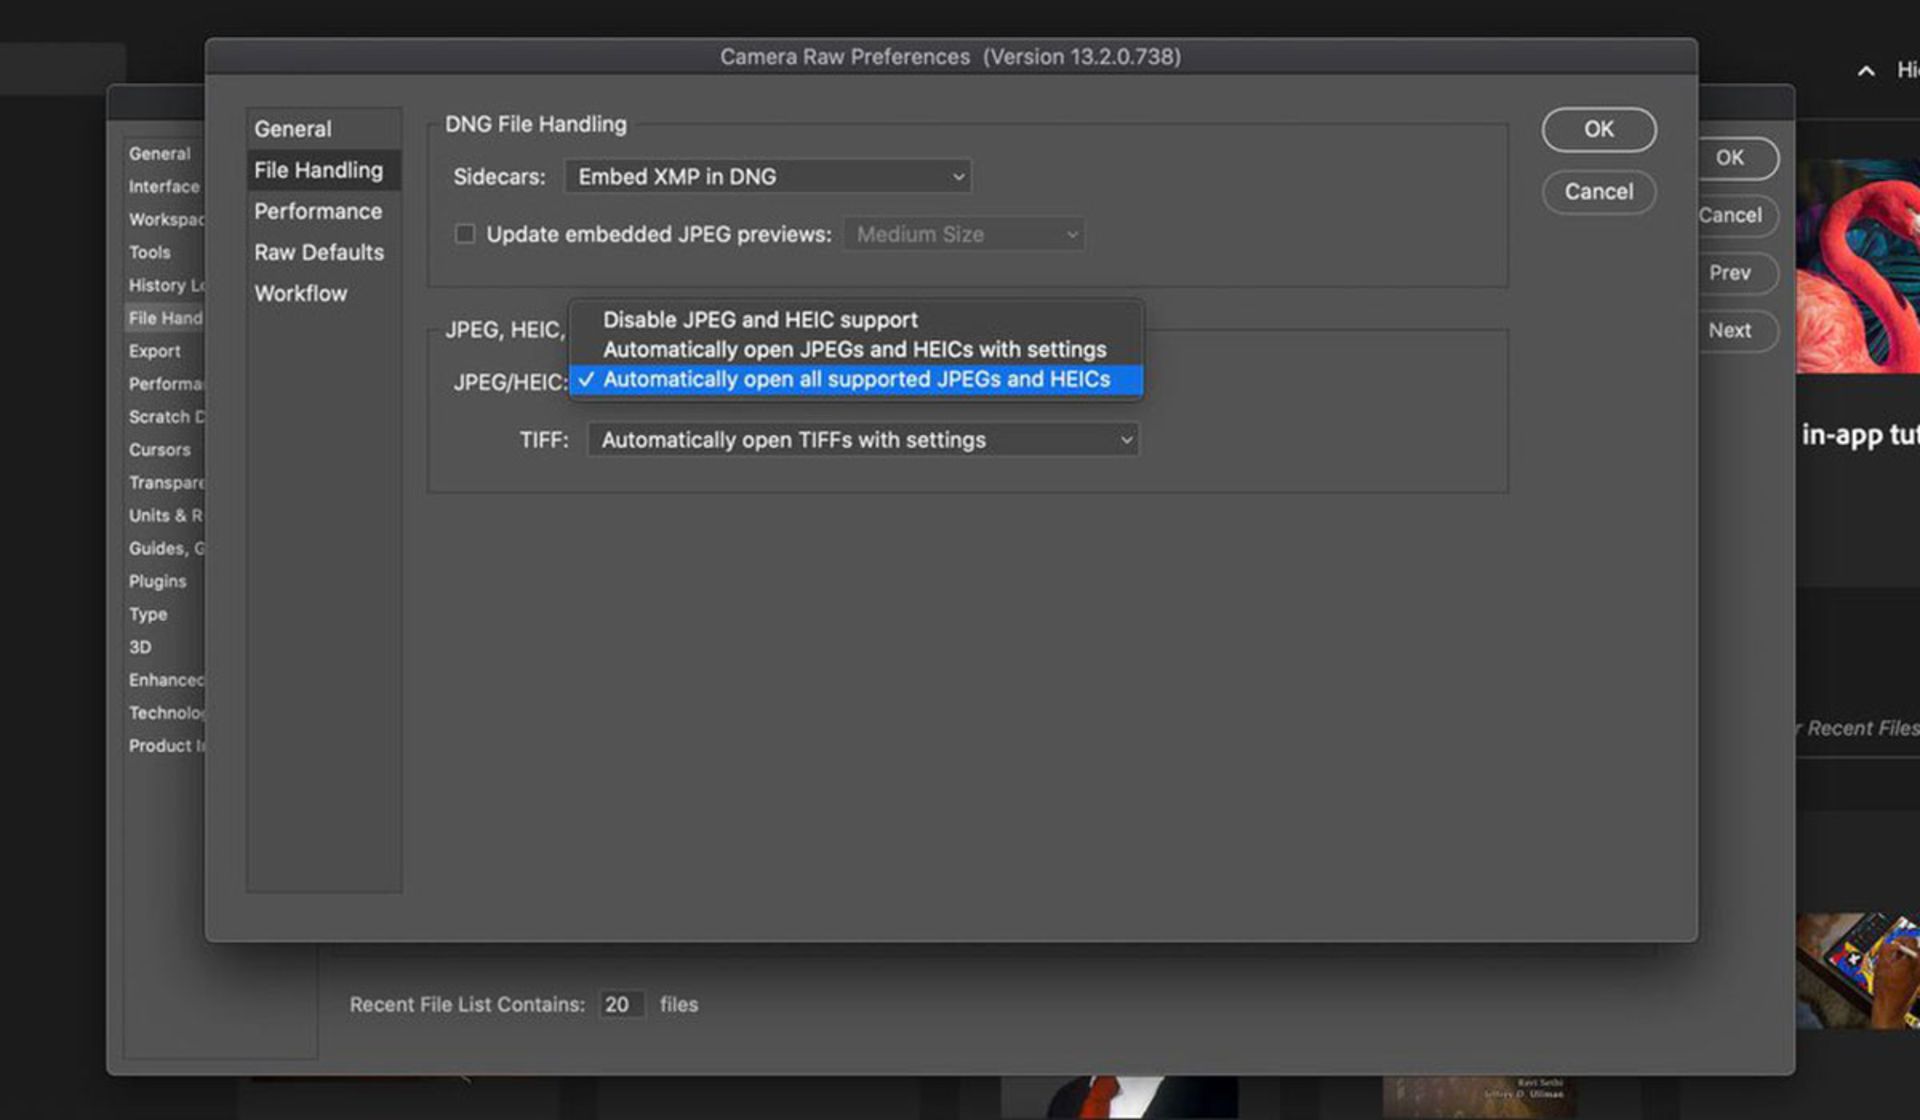Go to Raw Defaults preferences
The image size is (1920, 1120).
point(319,252)
